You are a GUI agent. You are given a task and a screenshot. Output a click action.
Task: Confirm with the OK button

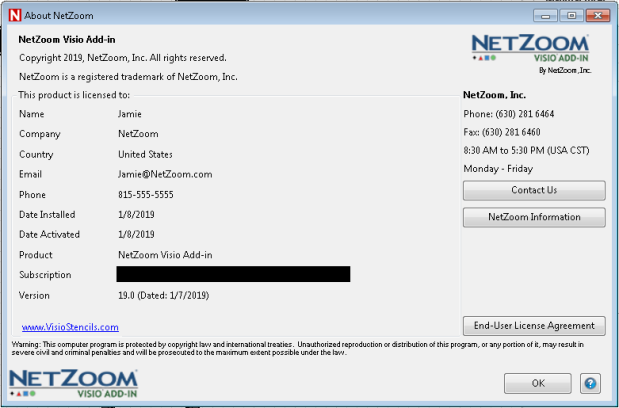tap(537, 383)
